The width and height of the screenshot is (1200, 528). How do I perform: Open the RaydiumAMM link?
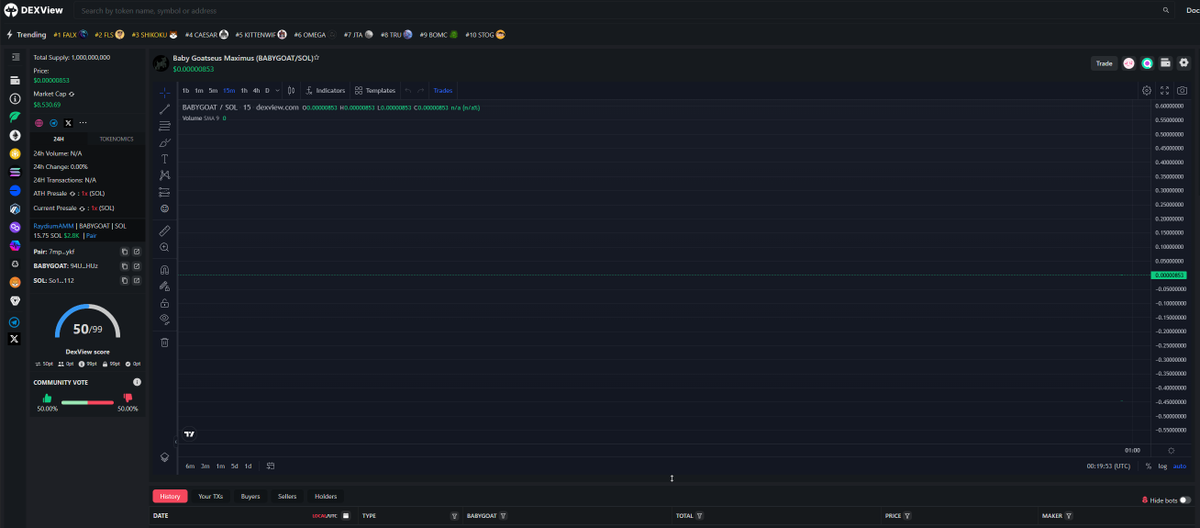[54, 226]
